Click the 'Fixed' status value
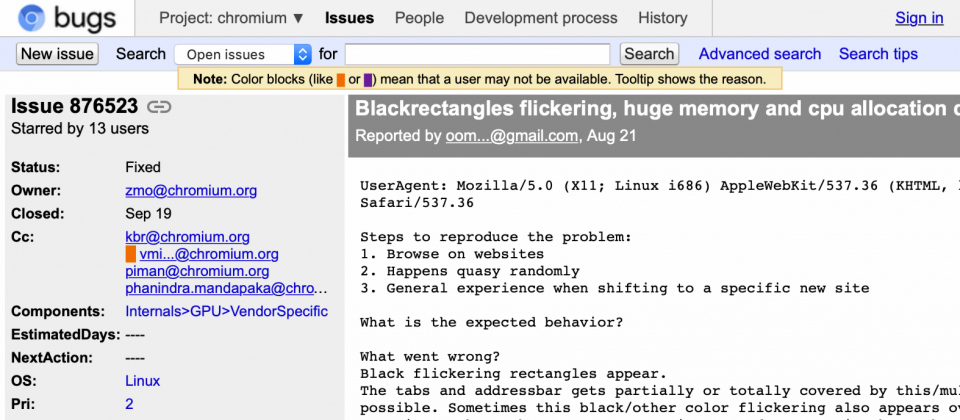The height and width of the screenshot is (420, 960). tap(143, 167)
